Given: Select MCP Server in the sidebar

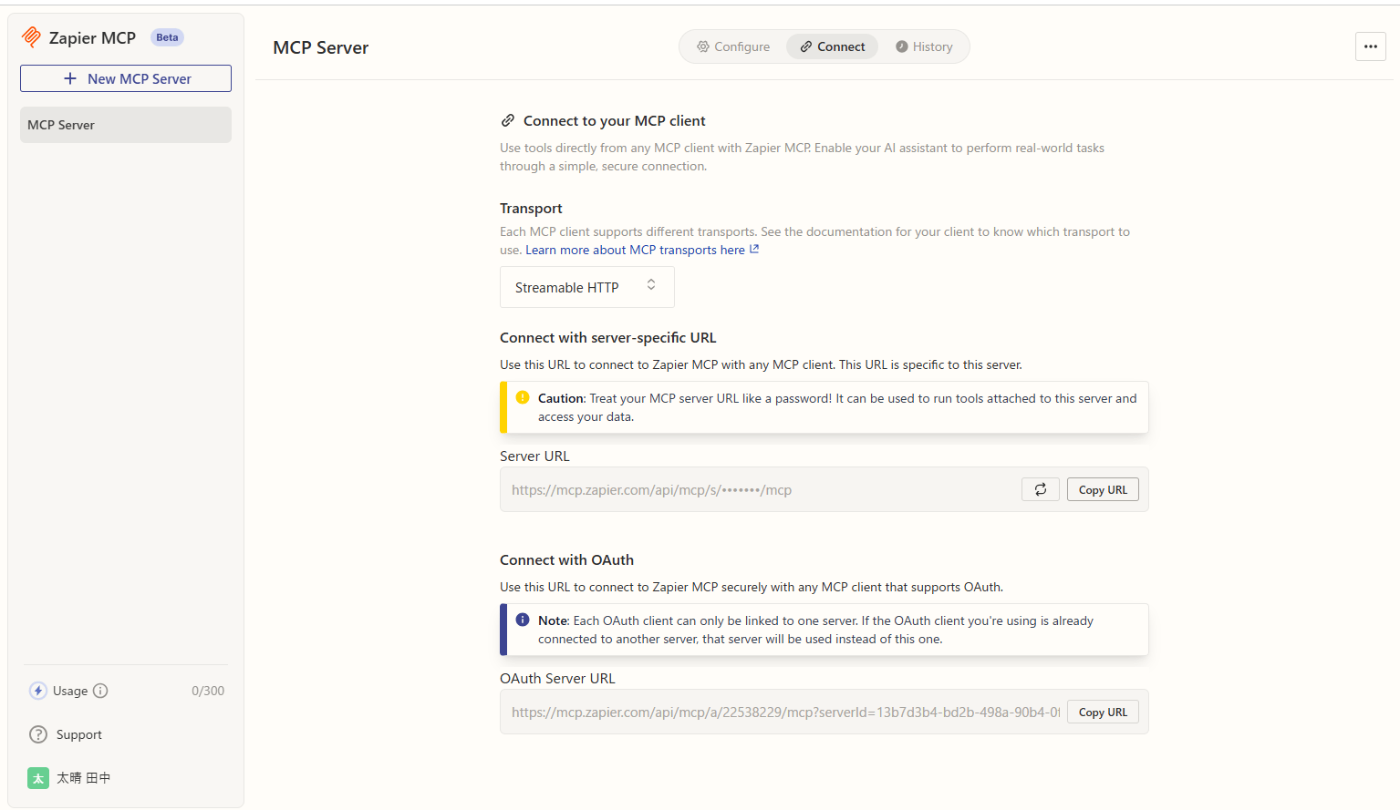Looking at the screenshot, I should pos(126,125).
